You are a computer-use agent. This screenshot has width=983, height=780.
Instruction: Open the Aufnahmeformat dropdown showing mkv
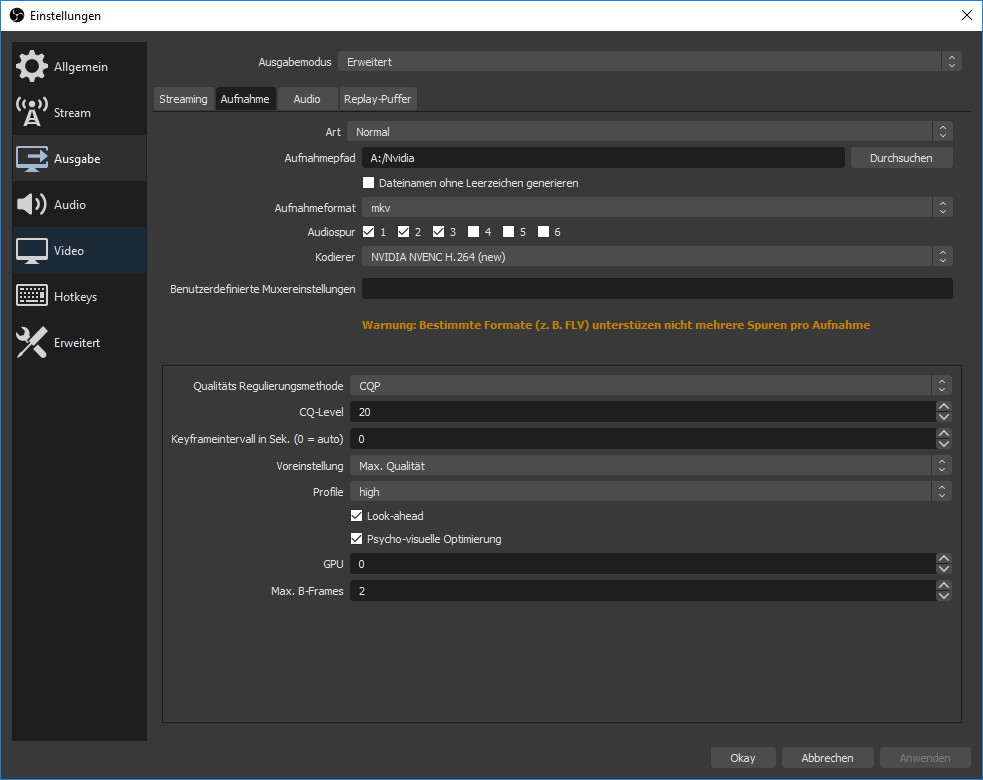pos(657,208)
